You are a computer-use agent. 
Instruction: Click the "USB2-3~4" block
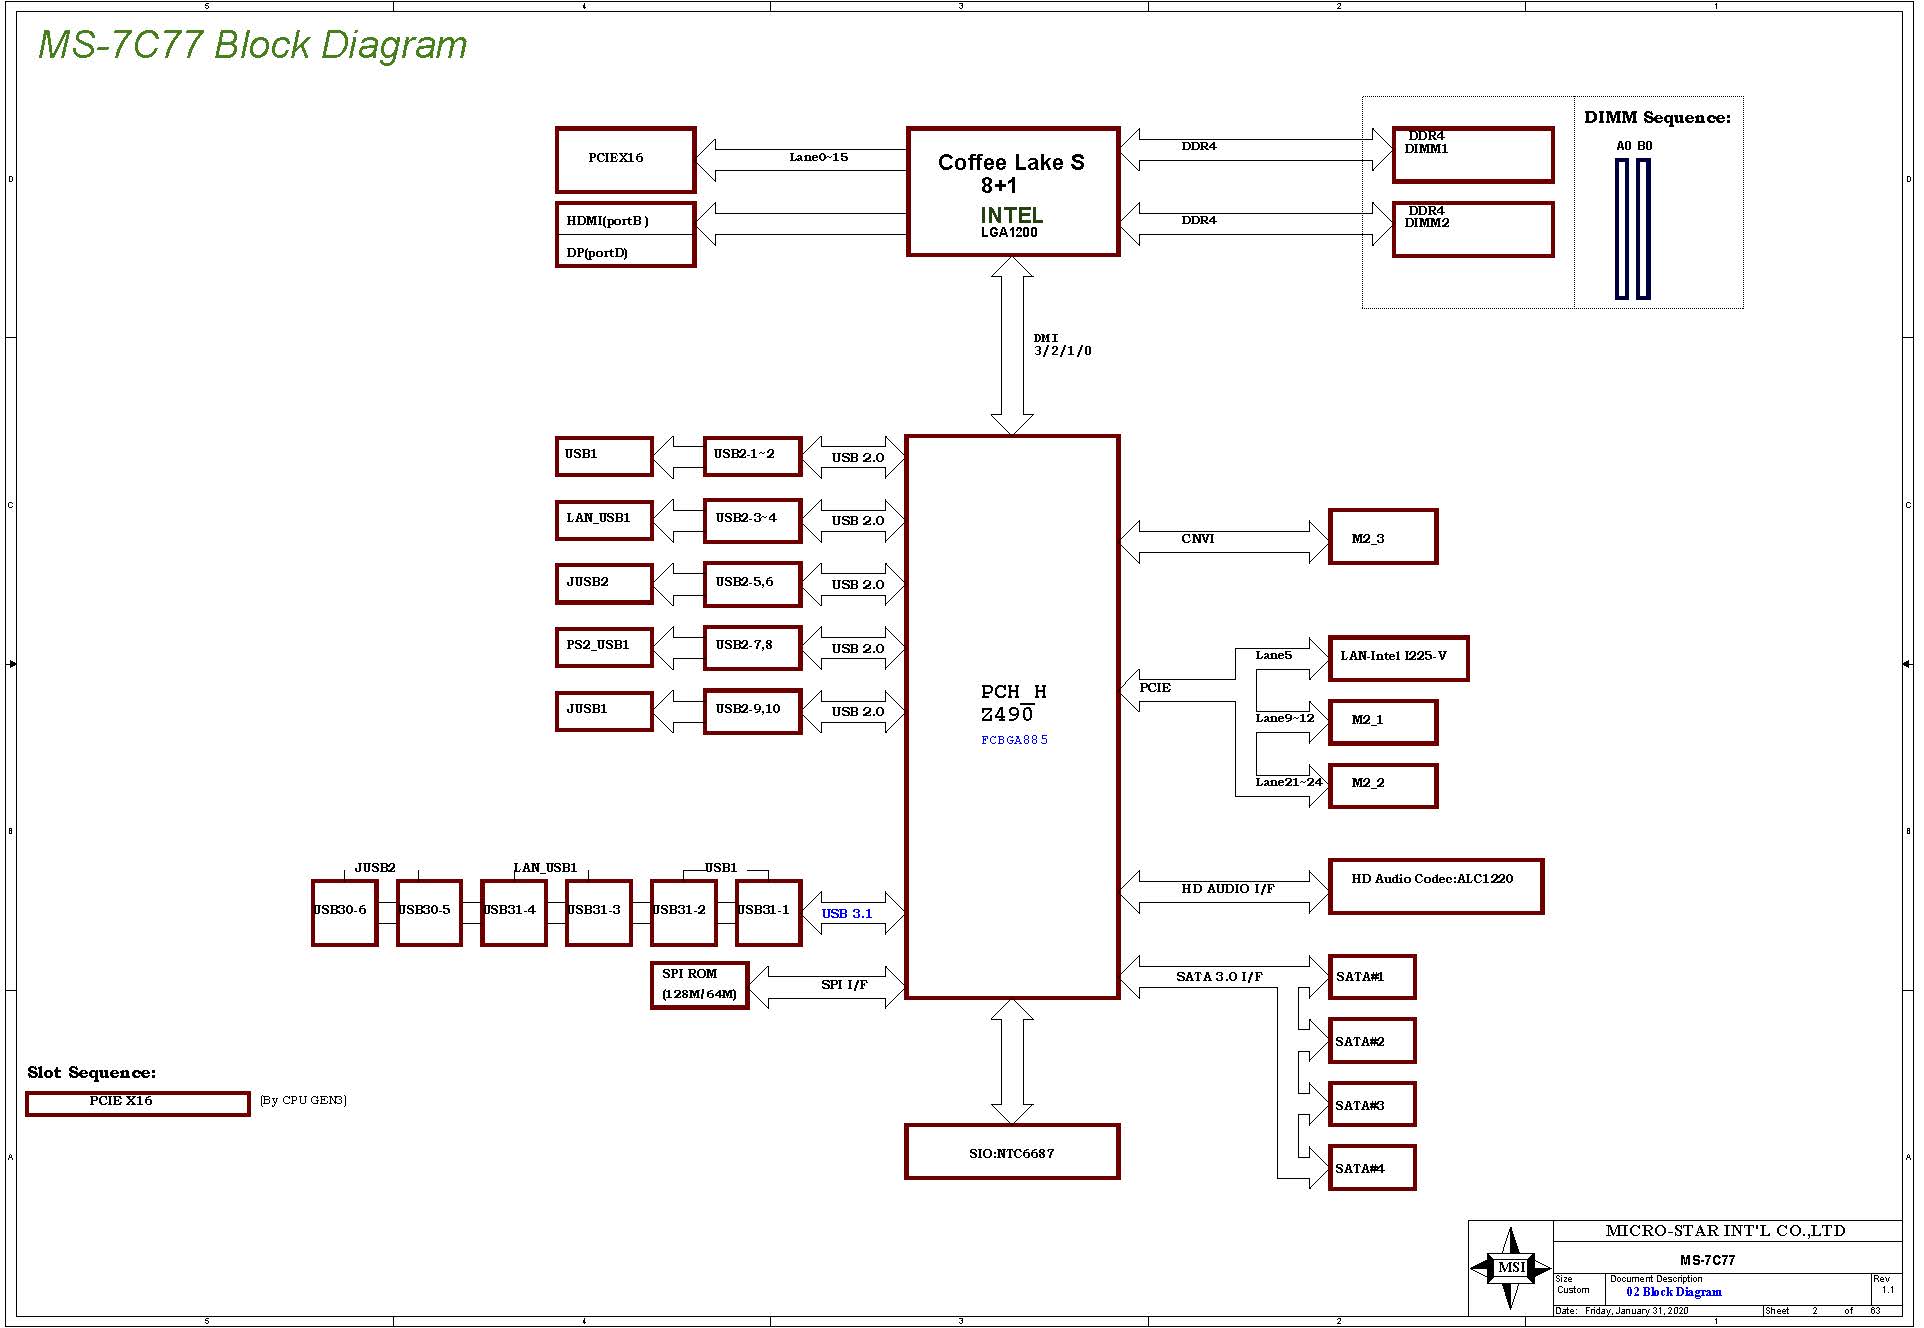(x=752, y=520)
